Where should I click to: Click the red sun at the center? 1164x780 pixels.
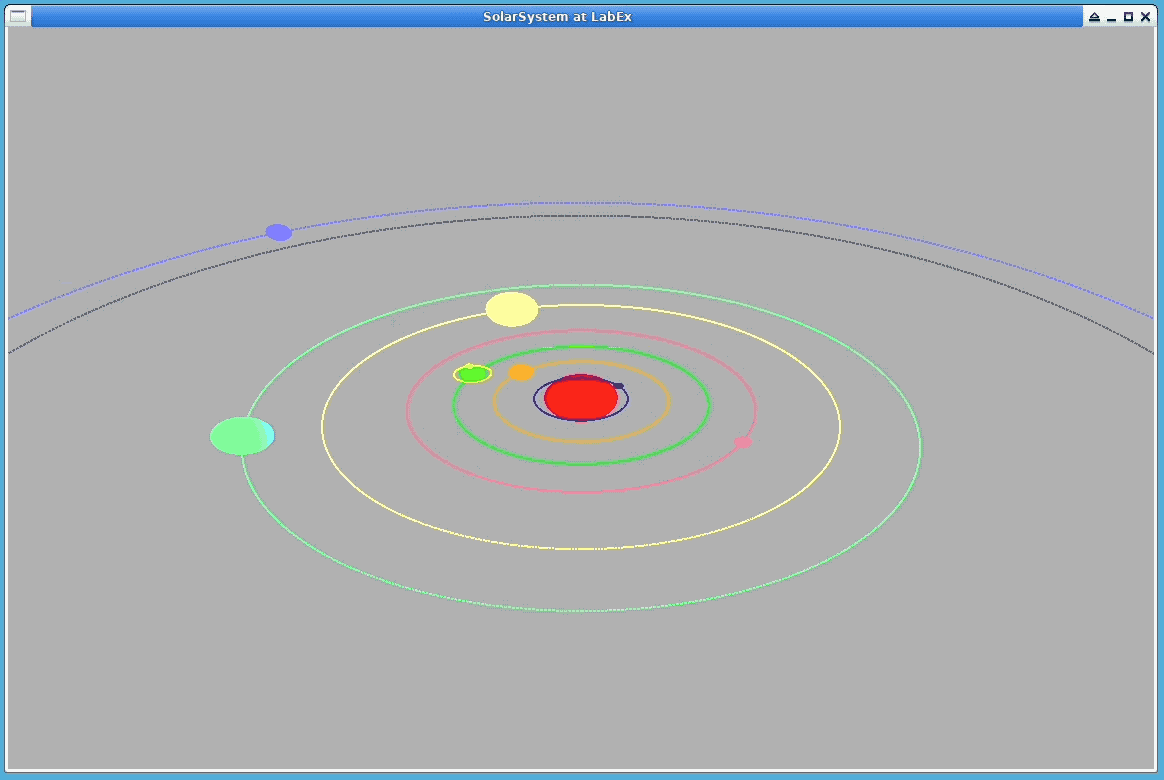pos(581,398)
